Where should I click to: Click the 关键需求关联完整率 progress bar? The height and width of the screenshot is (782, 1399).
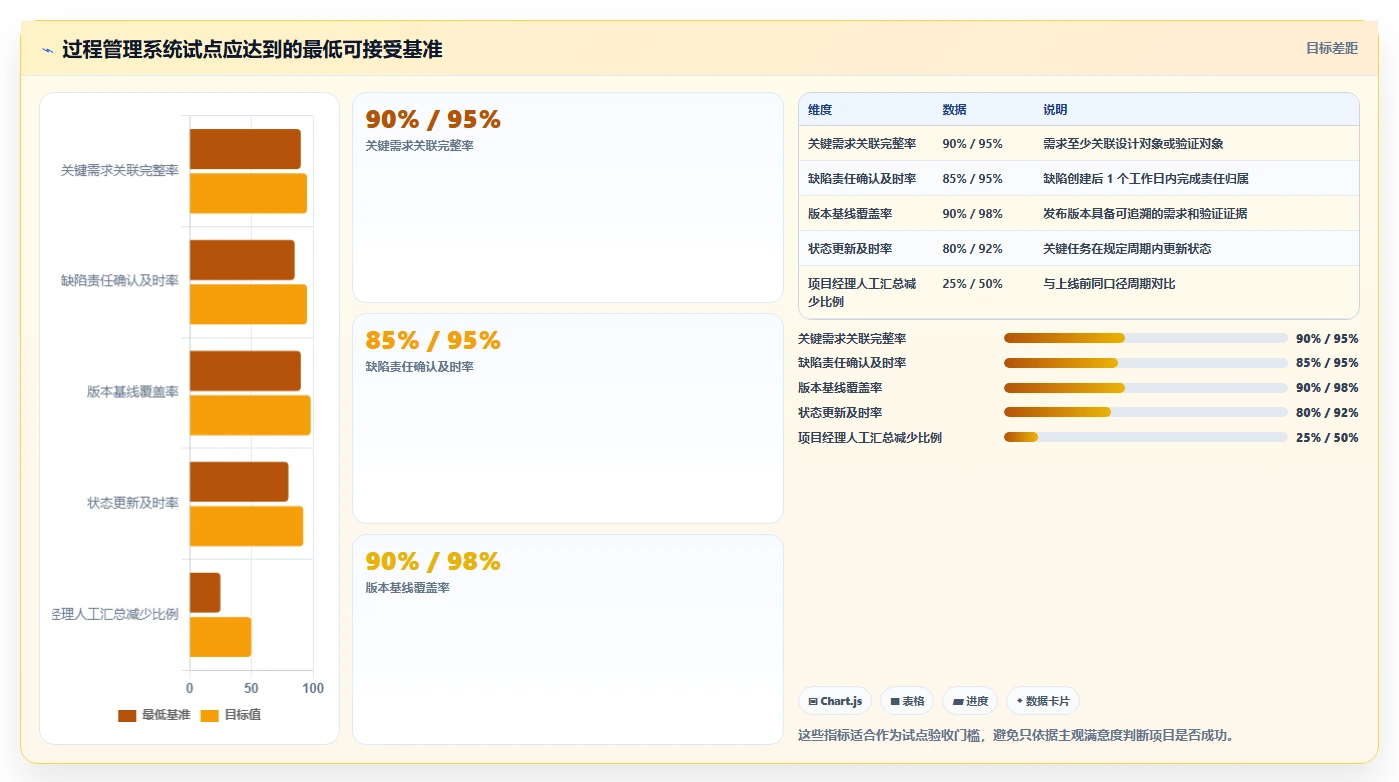pyautogui.click(x=1145, y=338)
